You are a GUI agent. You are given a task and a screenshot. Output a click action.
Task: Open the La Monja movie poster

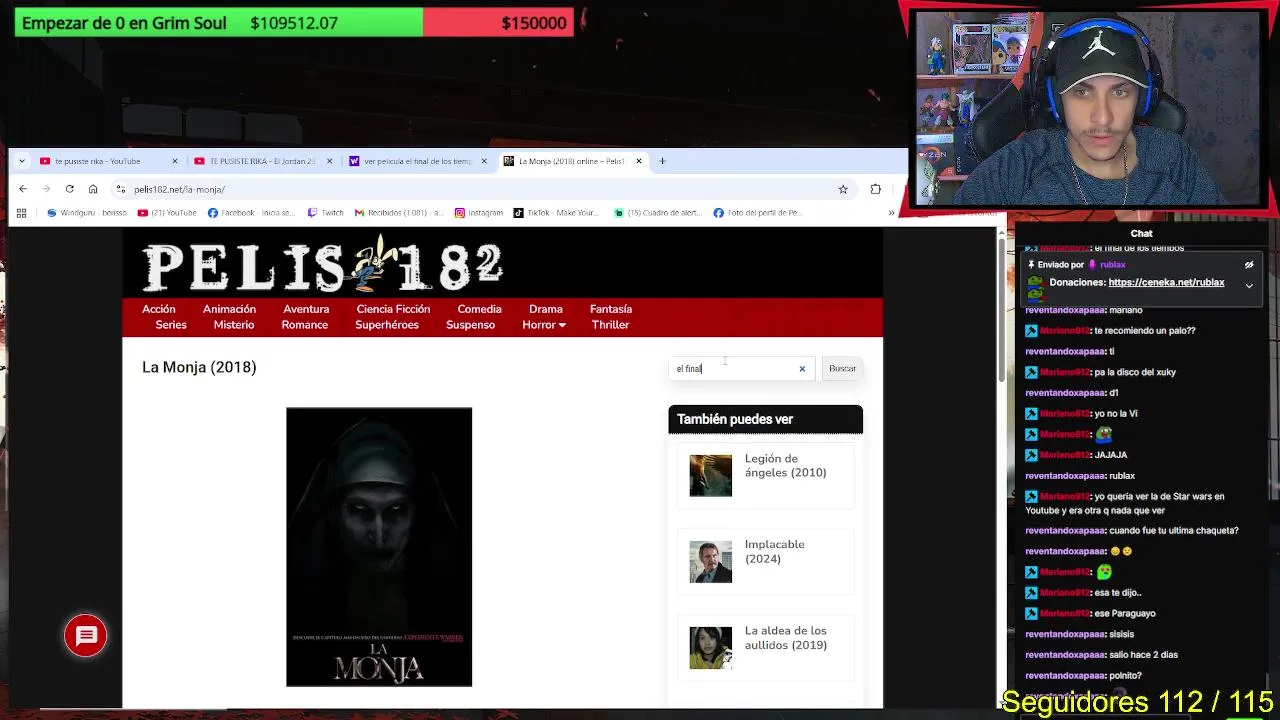click(379, 547)
